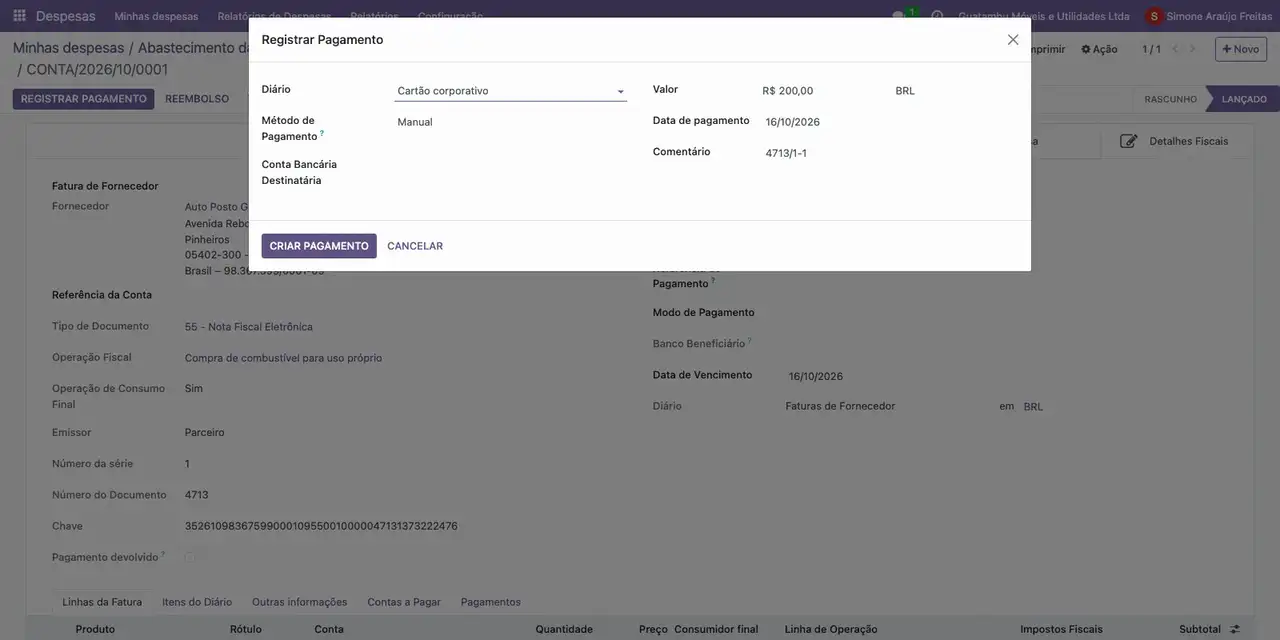Open Simone Araújo Freitas user menu

tap(1209, 16)
